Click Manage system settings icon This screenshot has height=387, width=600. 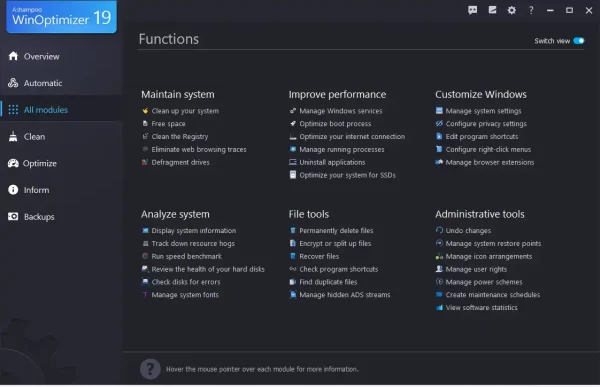coord(439,111)
